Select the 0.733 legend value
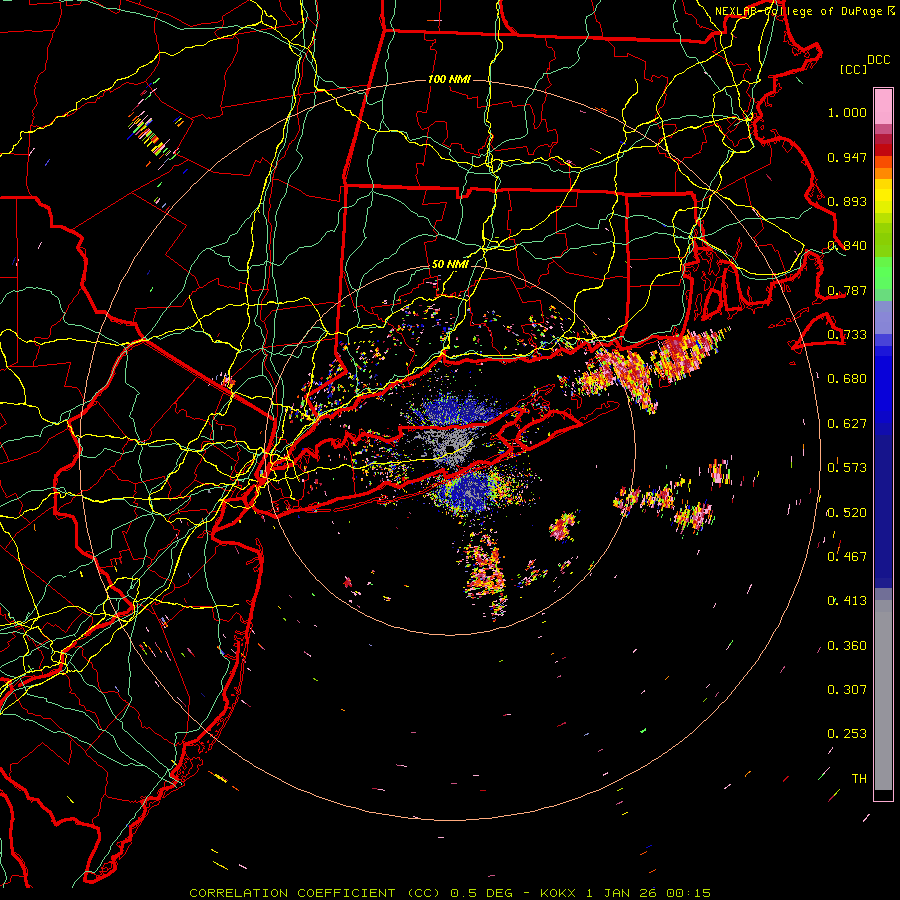The height and width of the screenshot is (900, 900). pos(847,335)
